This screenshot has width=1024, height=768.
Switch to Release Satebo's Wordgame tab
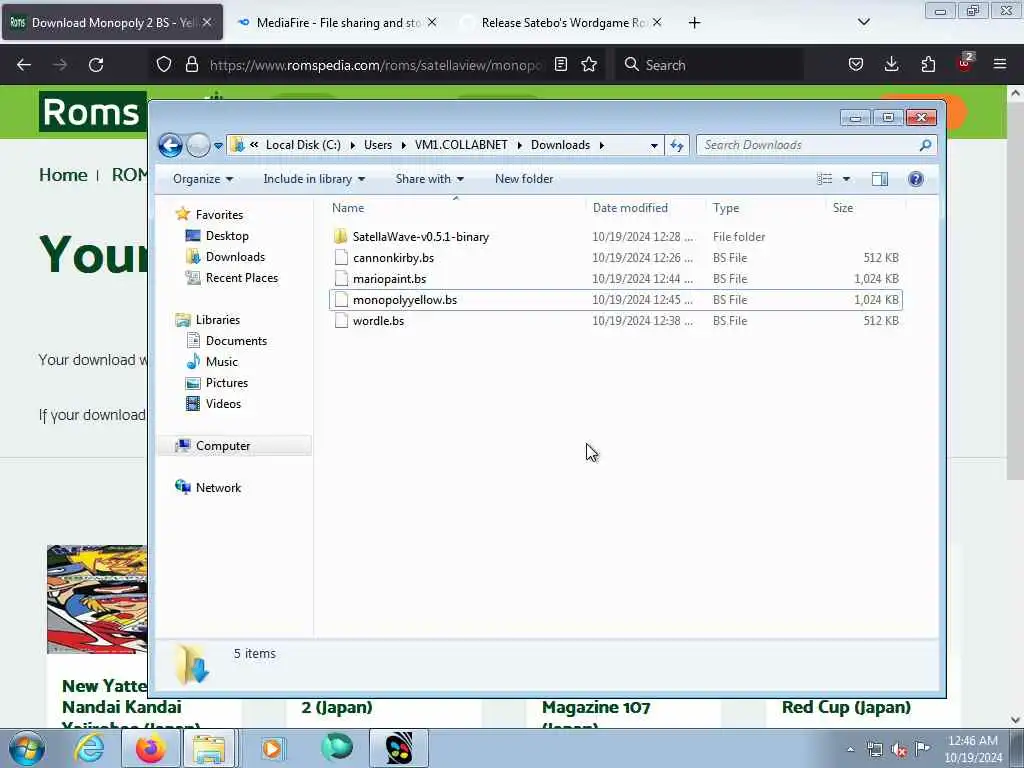tap(562, 23)
